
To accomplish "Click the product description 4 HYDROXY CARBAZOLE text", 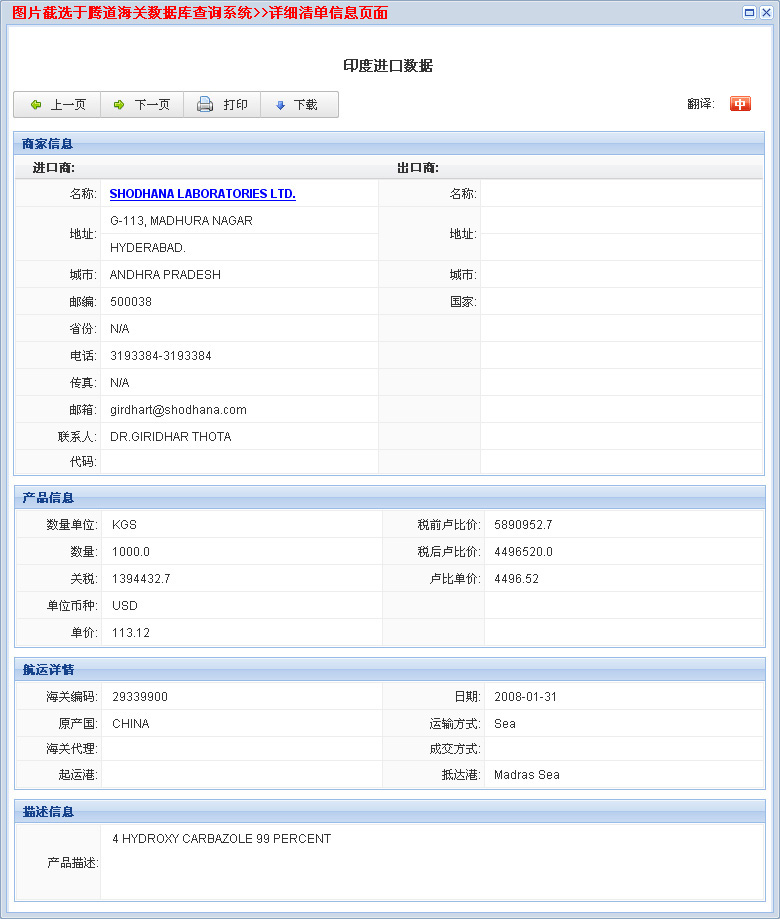I will [221, 839].
